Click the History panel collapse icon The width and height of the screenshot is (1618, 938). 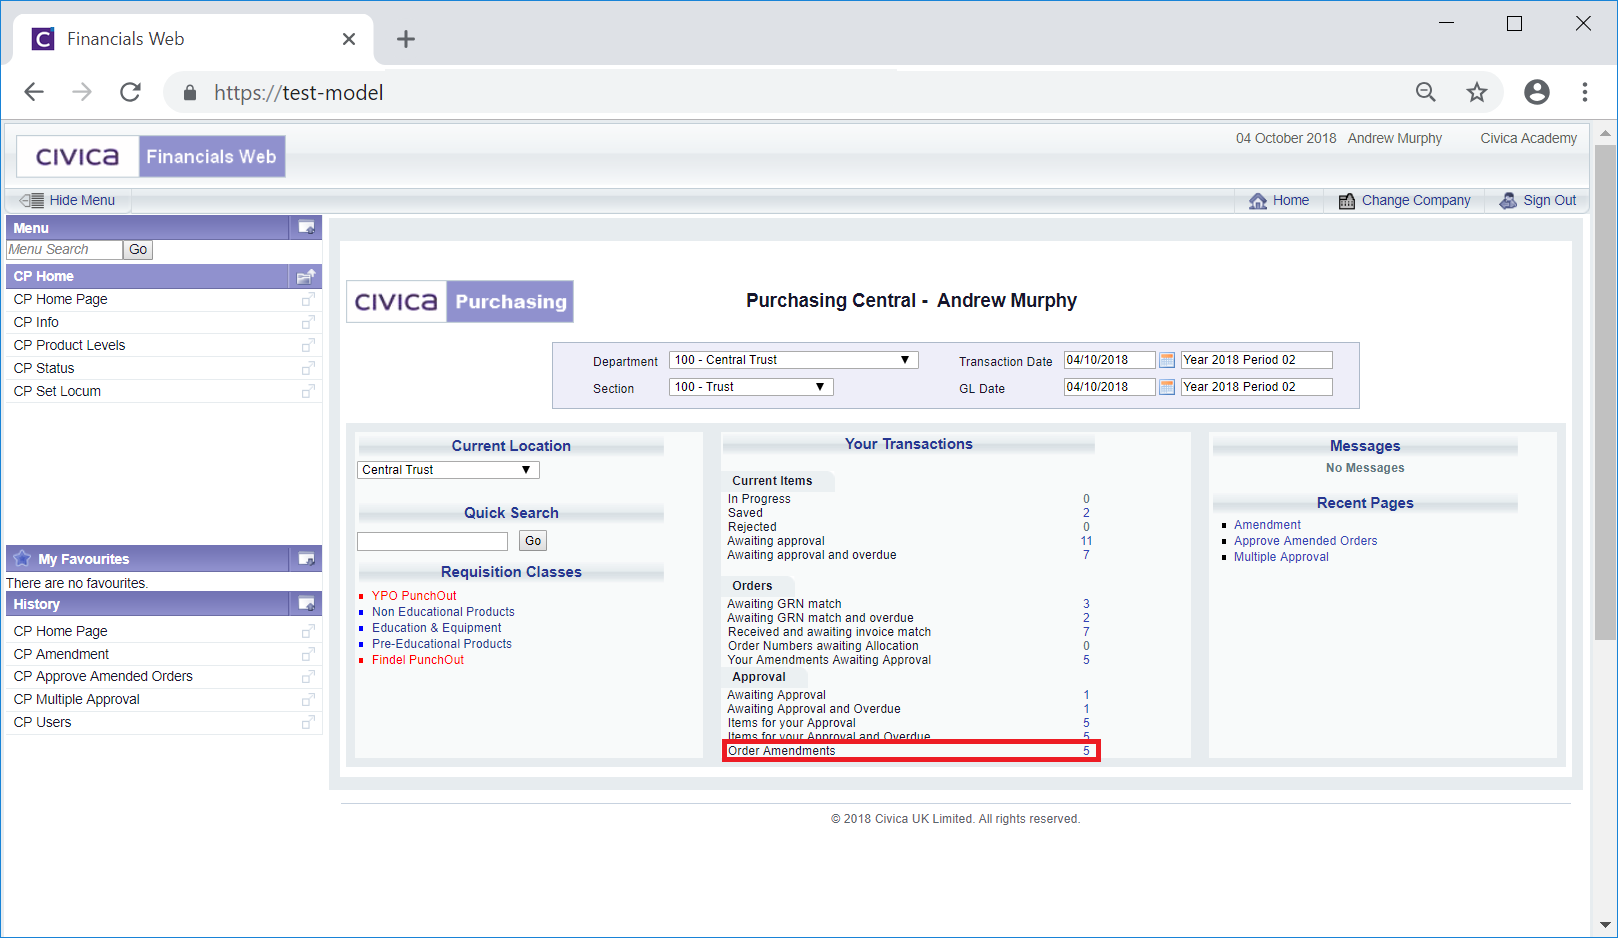coord(306,604)
